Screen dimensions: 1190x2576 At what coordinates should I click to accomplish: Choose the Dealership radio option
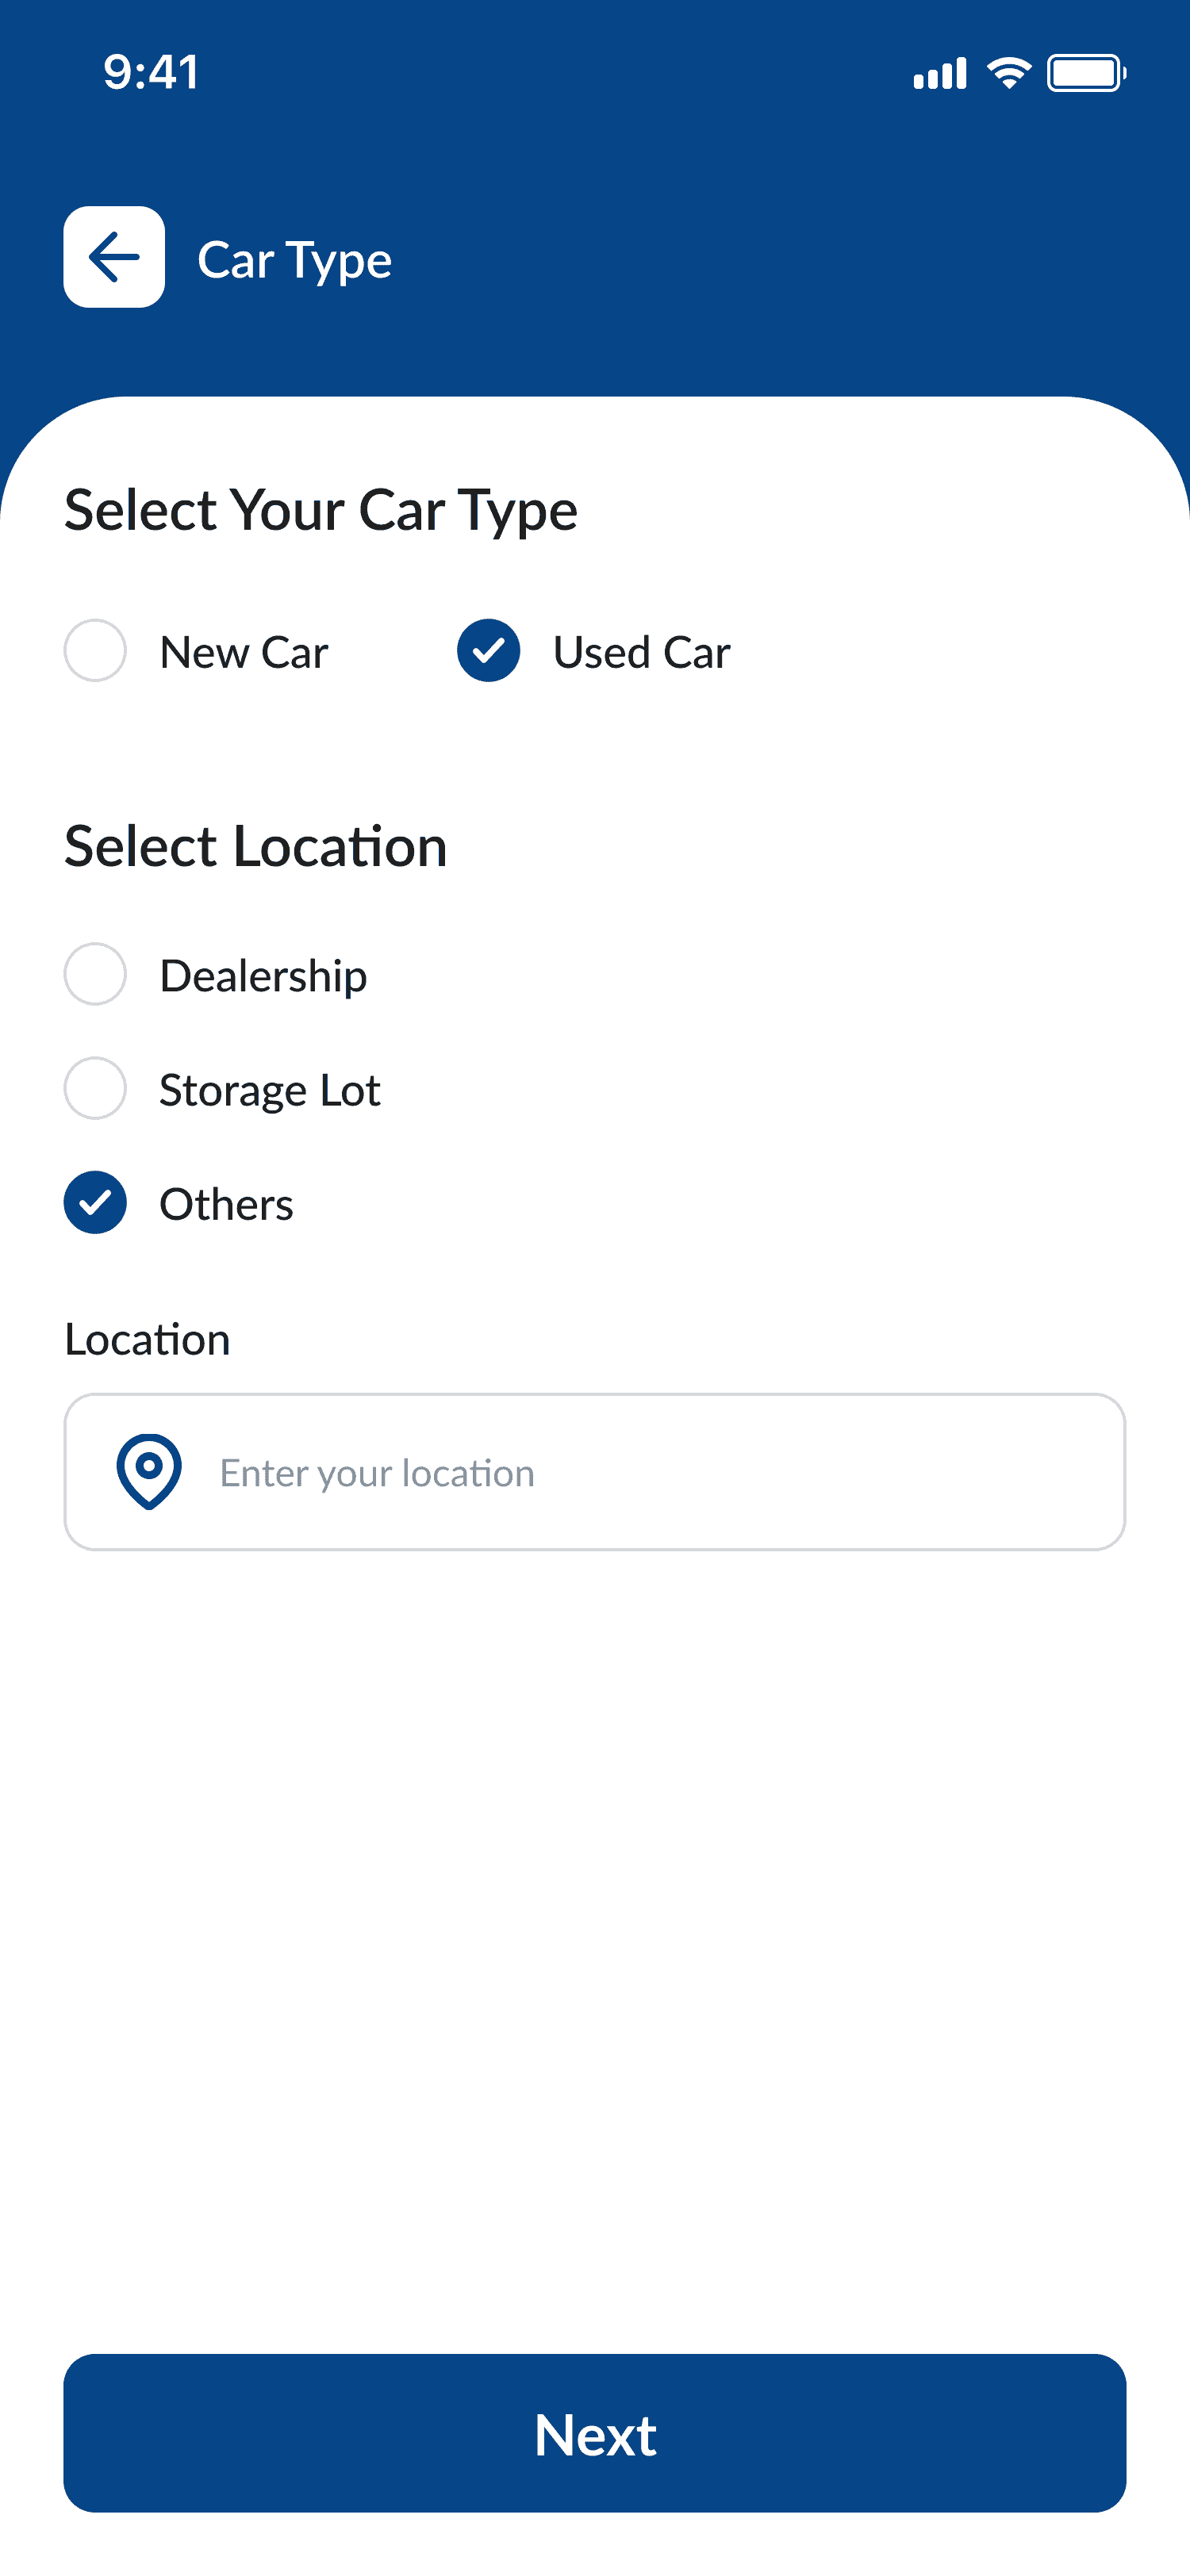tap(95, 974)
